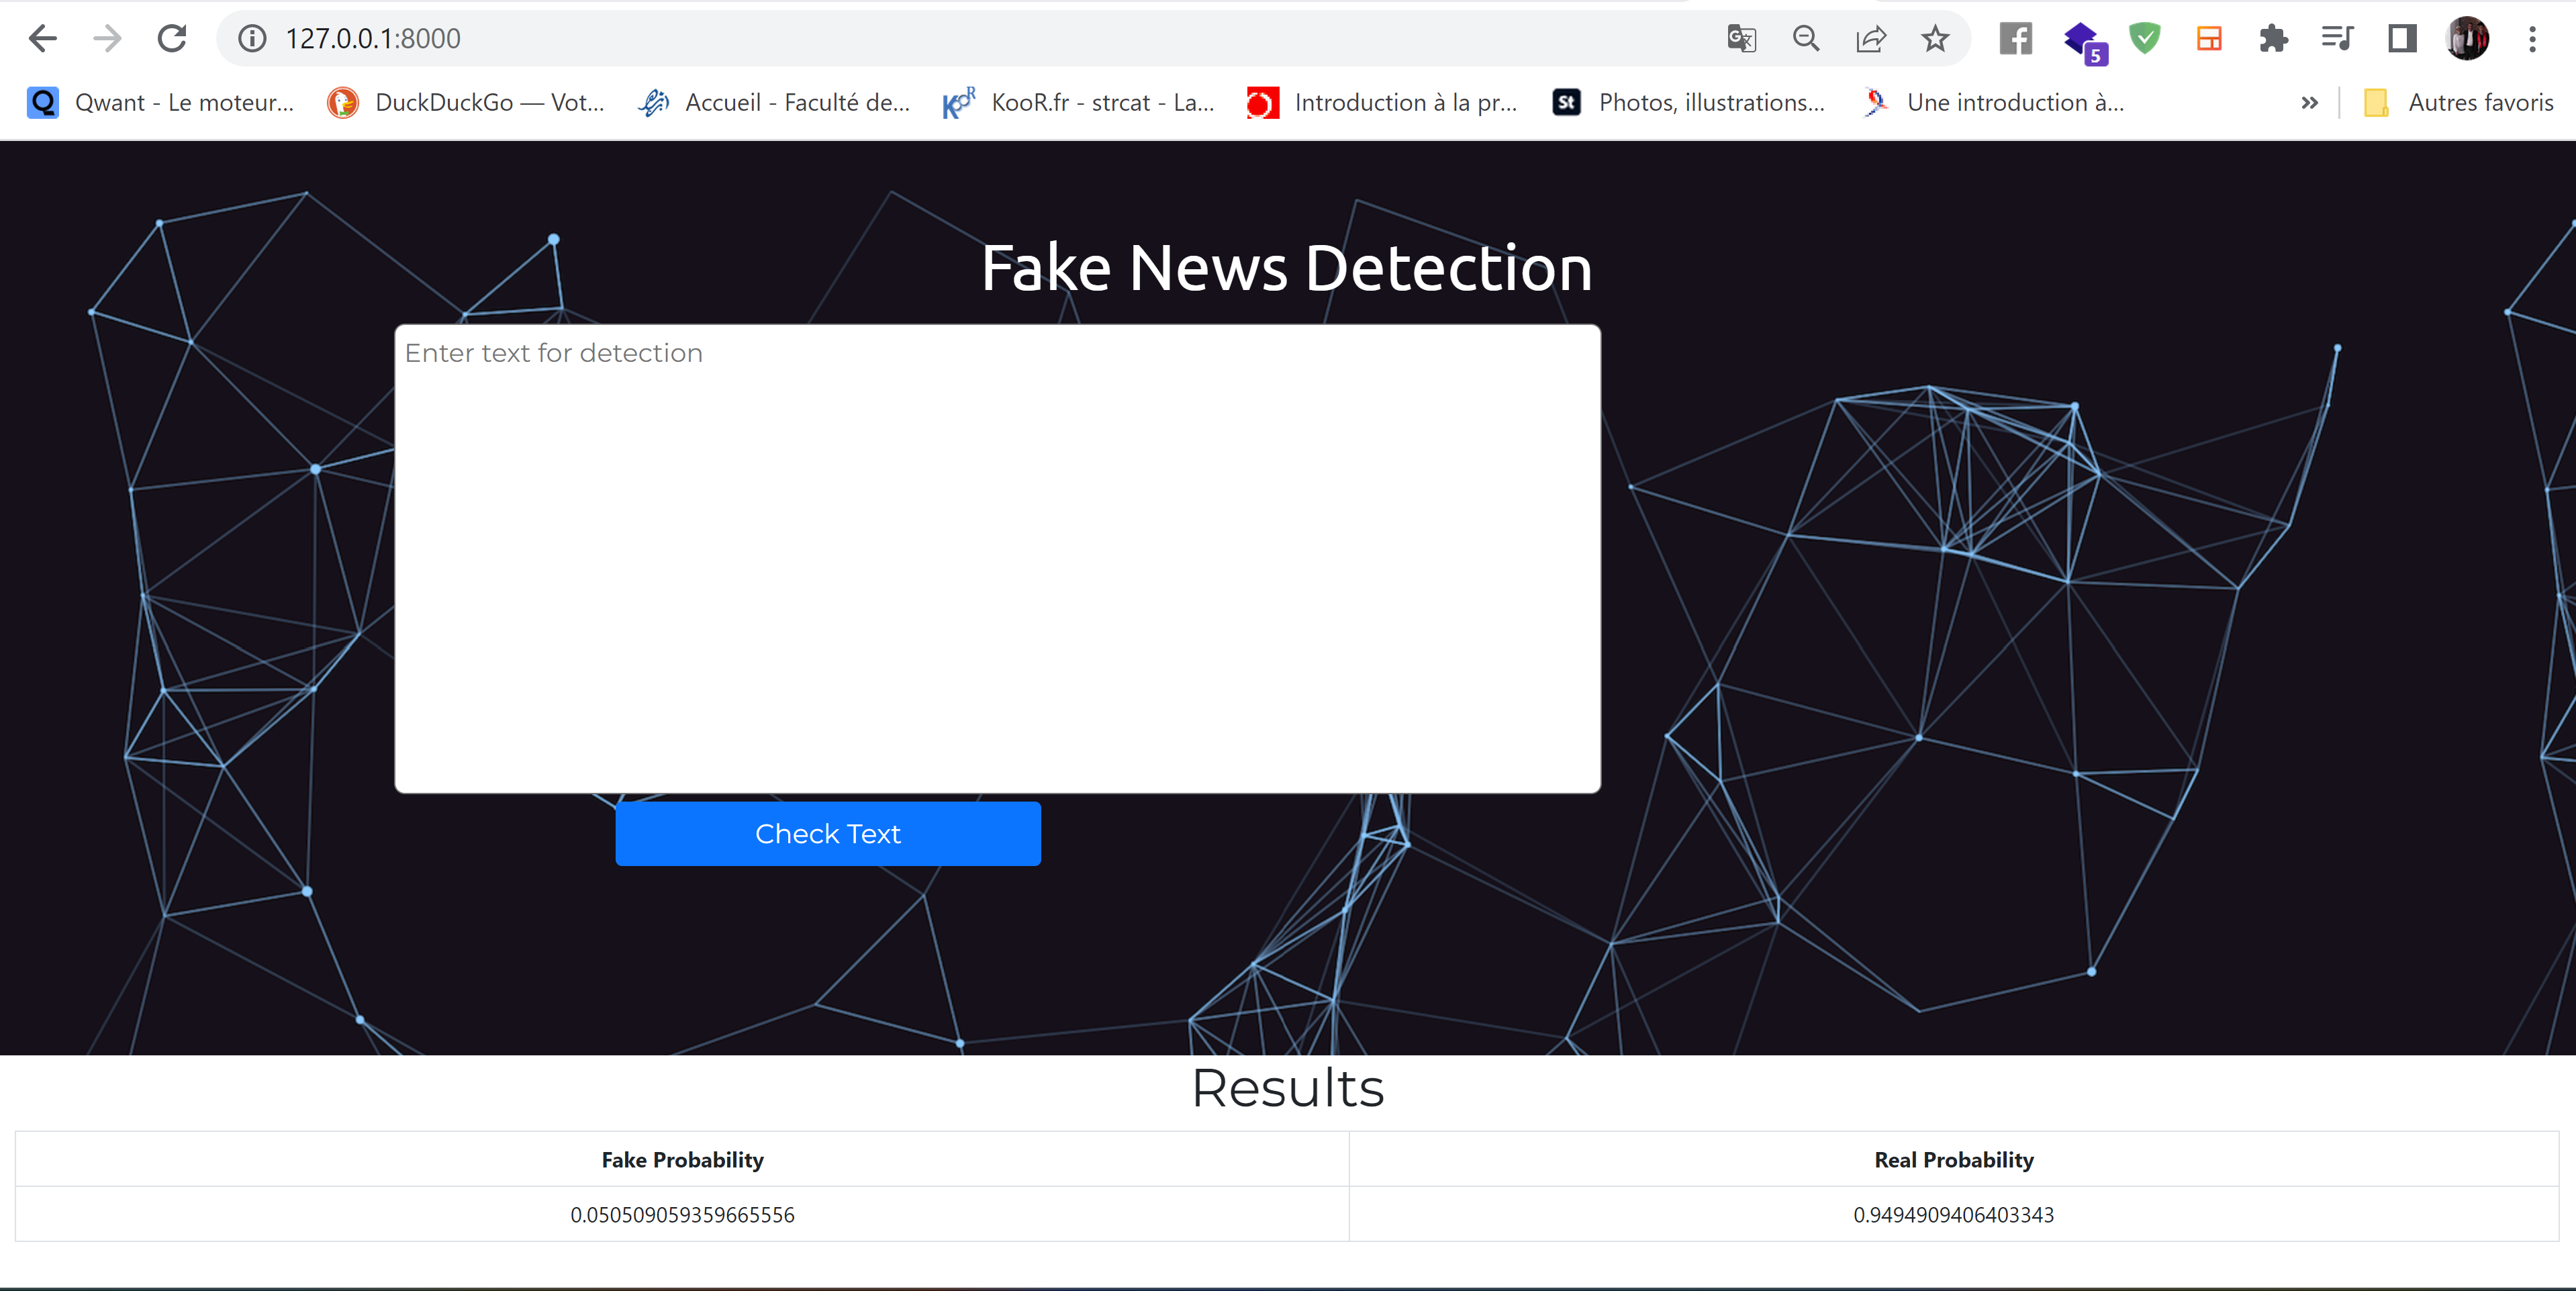Open the media controls icon in toolbar
2576x1291 pixels.
[2337, 38]
